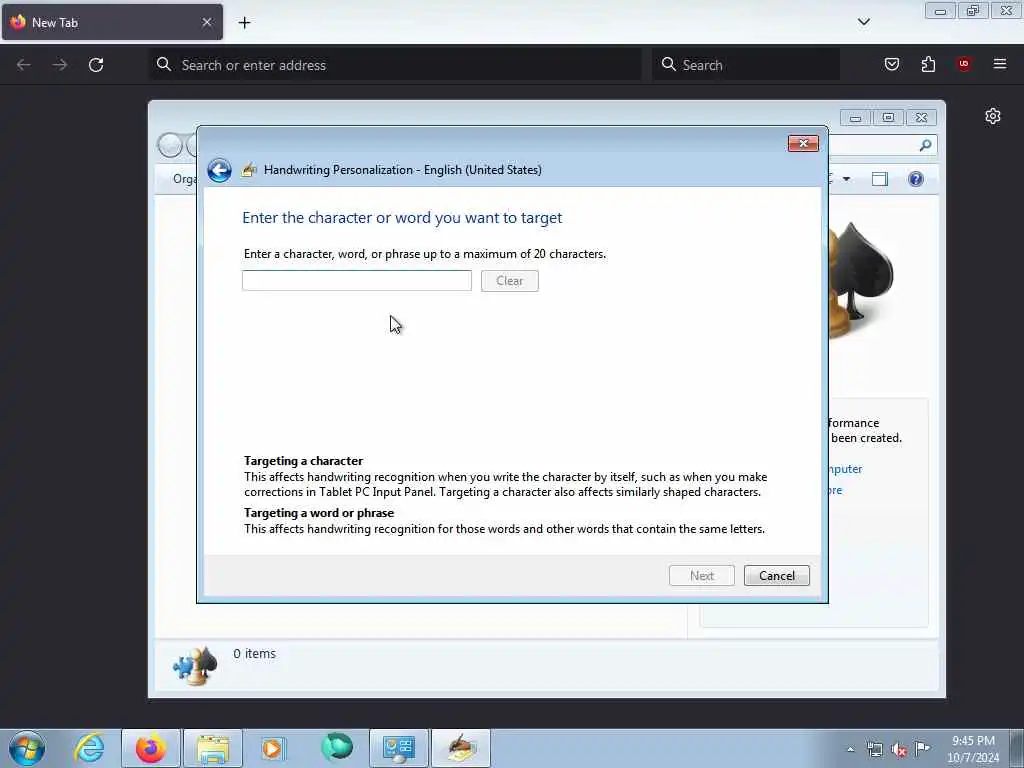Minimize the Firefox window

click(940, 11)
